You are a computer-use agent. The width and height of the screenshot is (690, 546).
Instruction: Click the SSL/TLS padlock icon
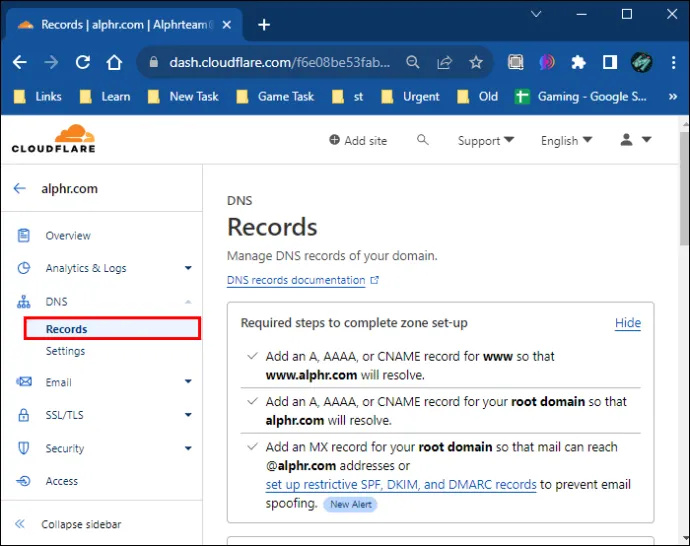(23, 415)
